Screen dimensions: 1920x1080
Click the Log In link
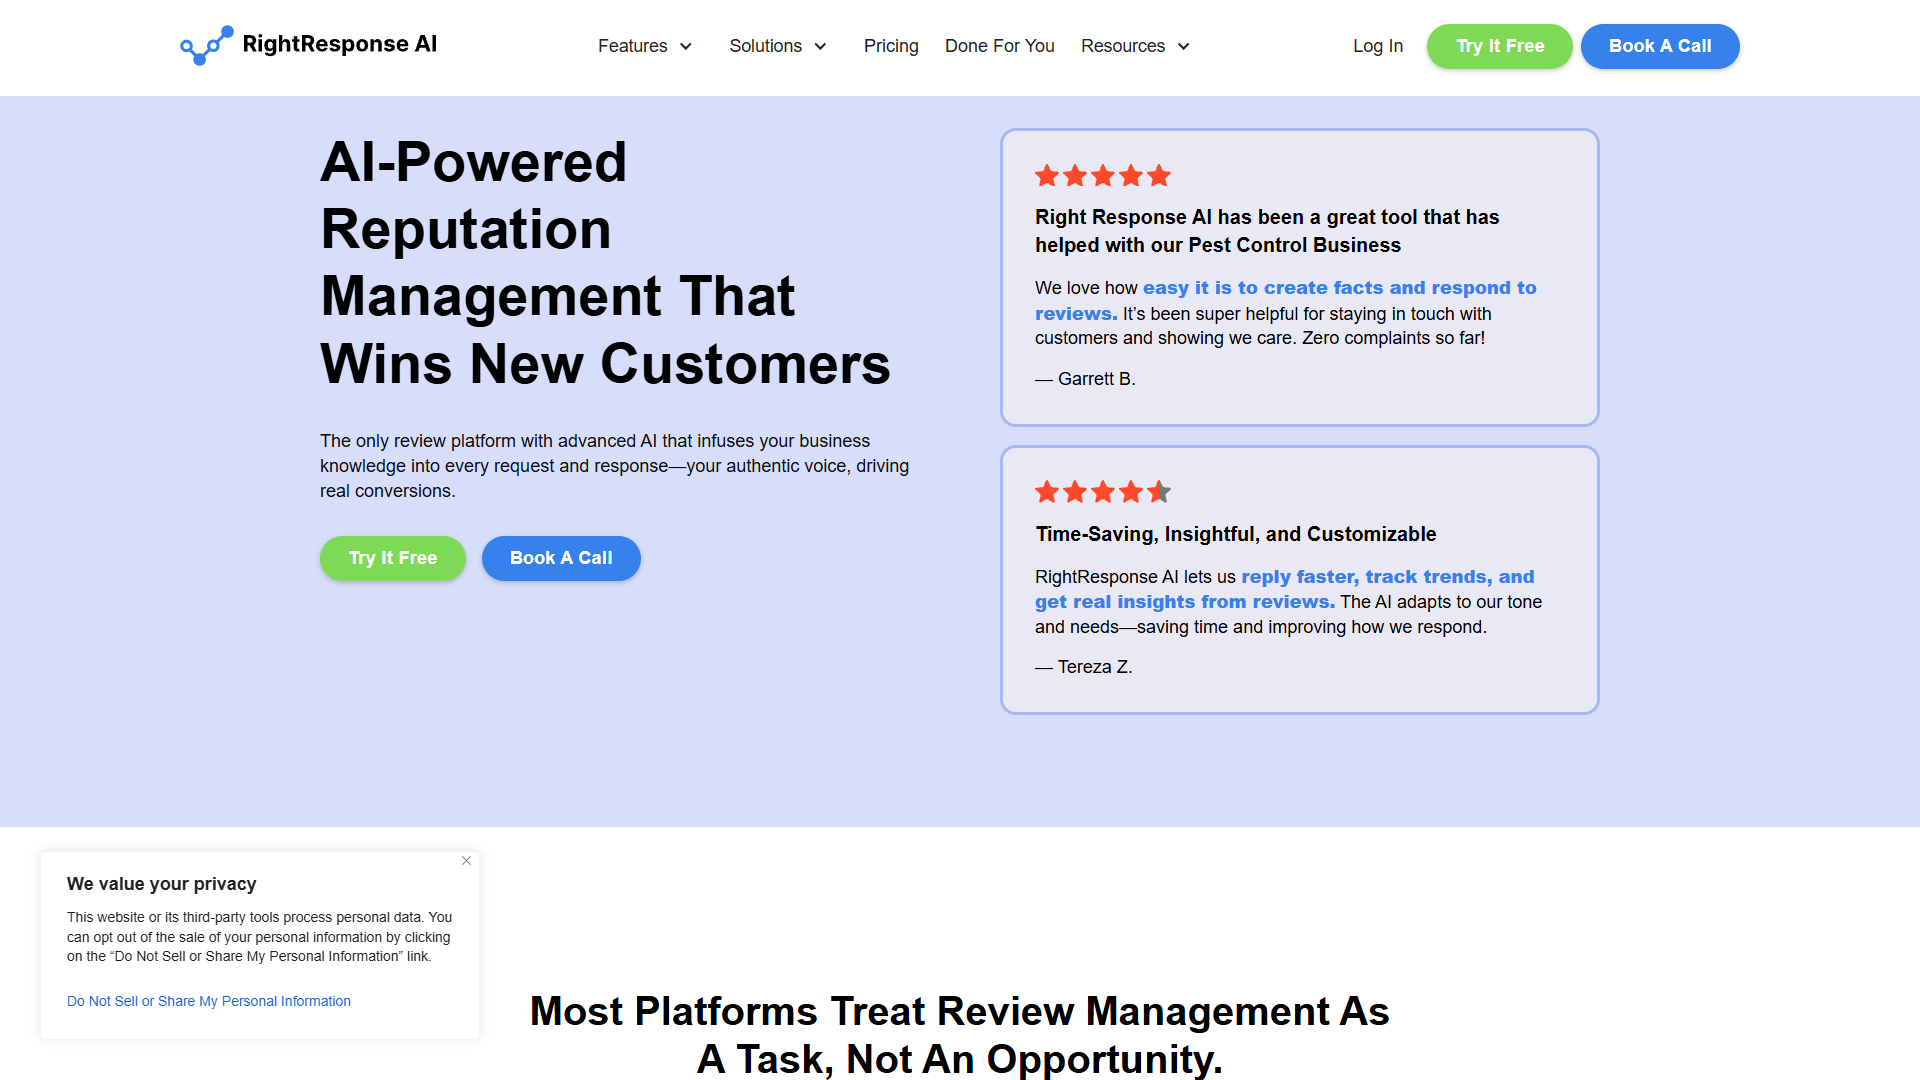[x=1378, y=46]
